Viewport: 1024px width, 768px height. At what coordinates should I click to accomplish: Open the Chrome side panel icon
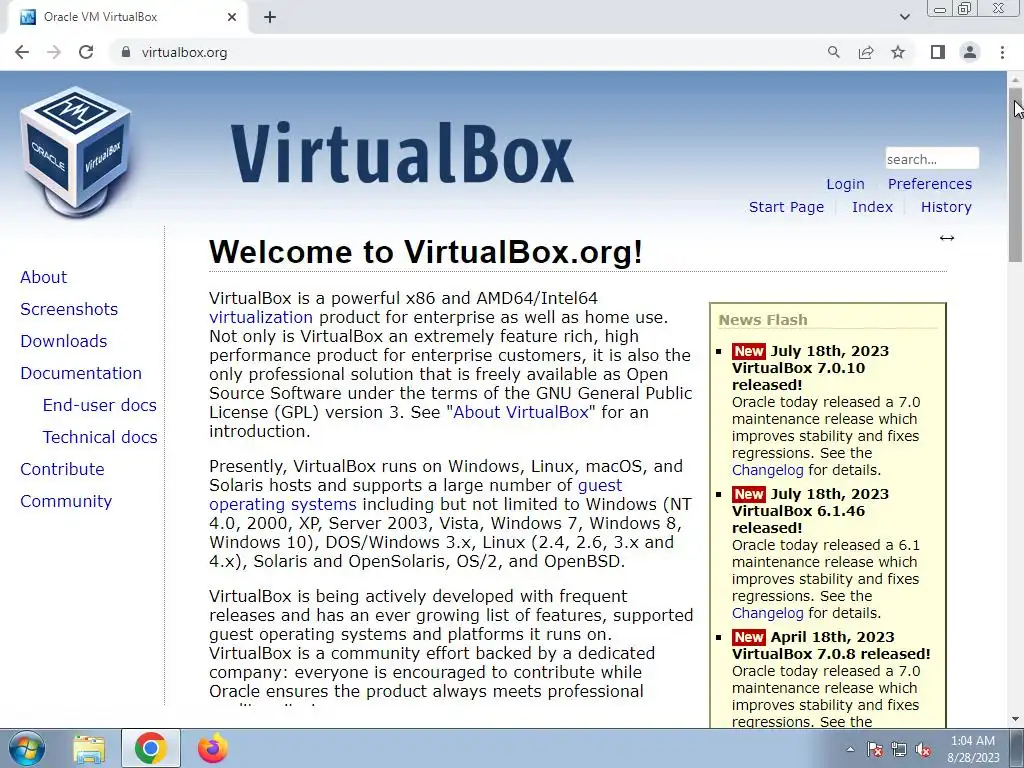tap(938, 52)
